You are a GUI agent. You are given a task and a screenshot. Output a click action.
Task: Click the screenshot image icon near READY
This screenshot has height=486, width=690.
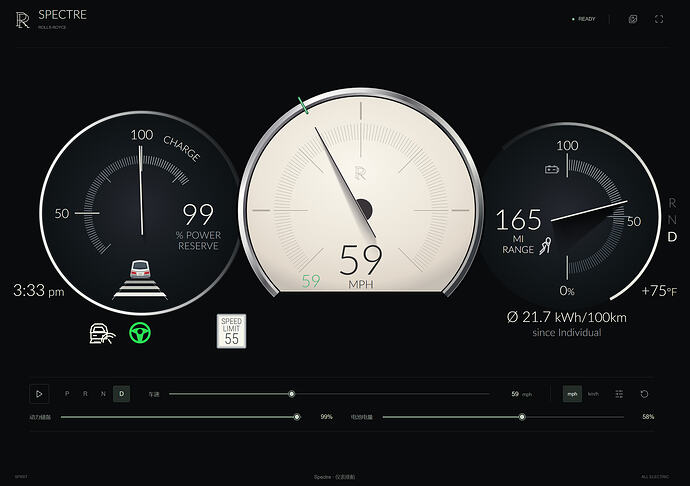pyautogui.click(x=633, y=19)
